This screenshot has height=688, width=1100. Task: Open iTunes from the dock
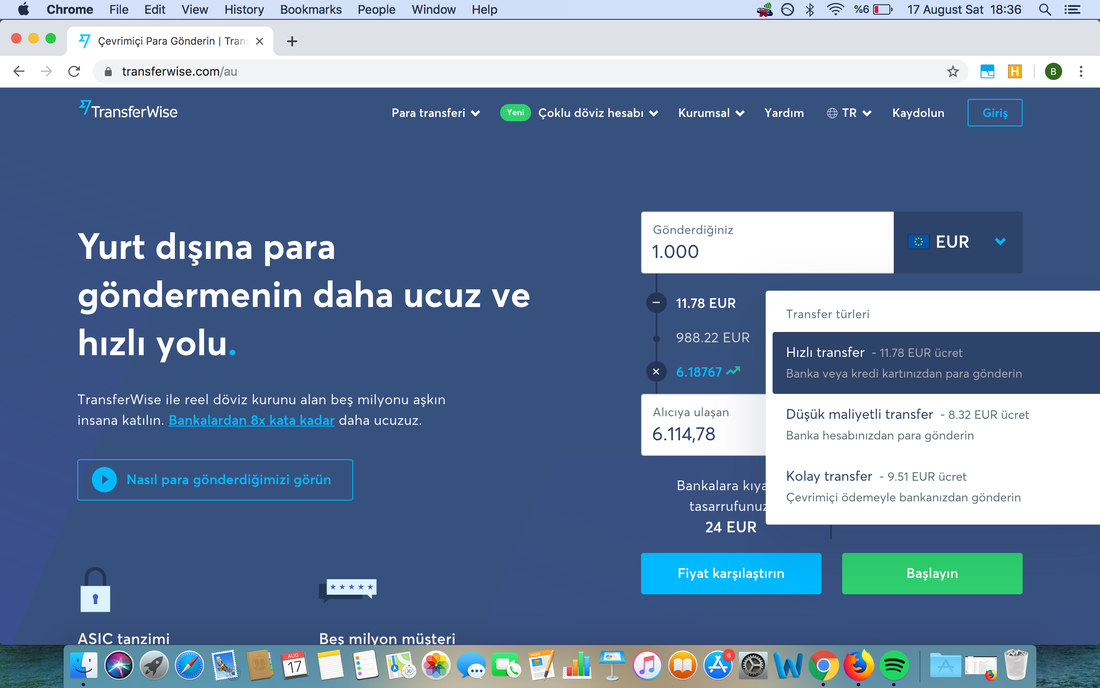click(x=647, y=665)
